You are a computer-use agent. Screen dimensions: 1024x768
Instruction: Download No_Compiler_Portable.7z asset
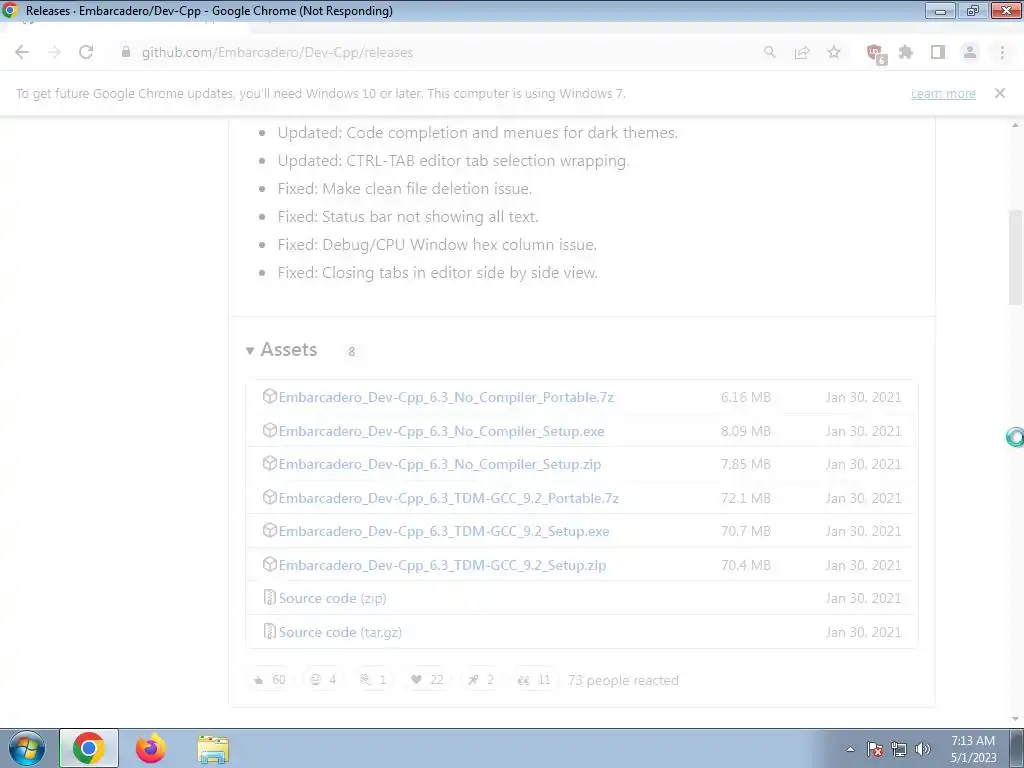coord(446,397)
